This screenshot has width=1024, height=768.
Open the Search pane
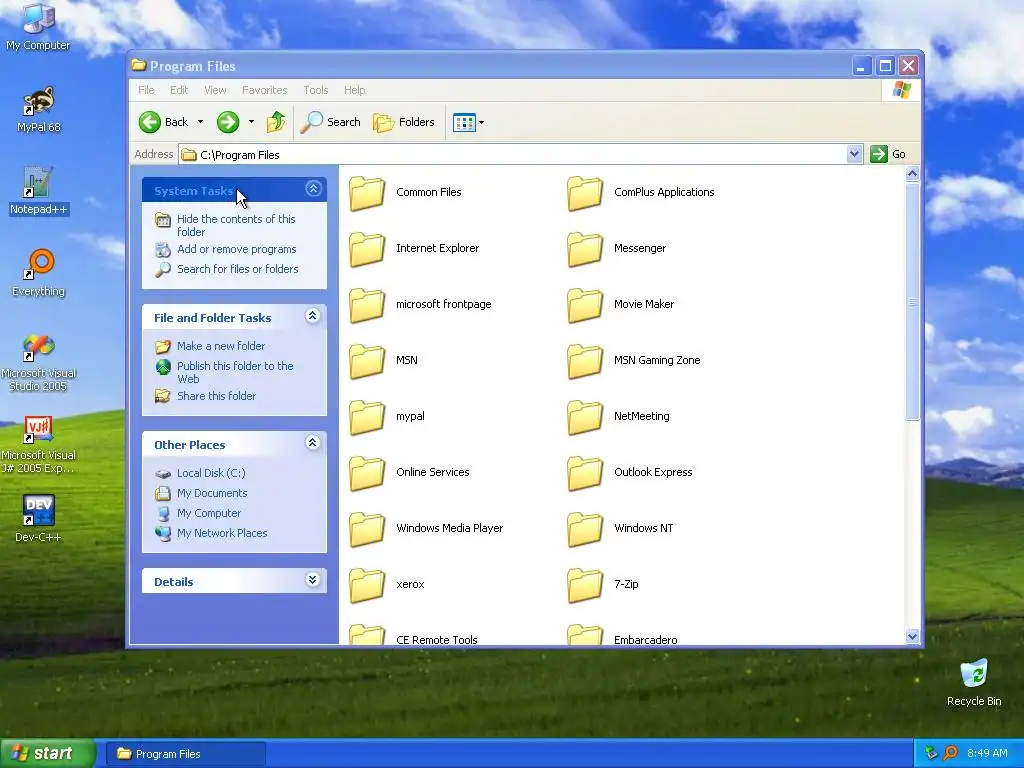click(x=330, y=122)
